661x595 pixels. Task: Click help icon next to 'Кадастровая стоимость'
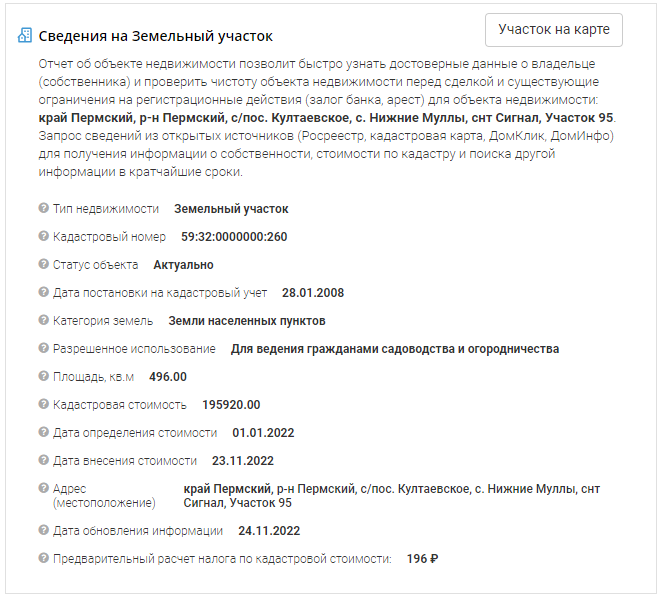pyautogui.click(x=43, y=405)
